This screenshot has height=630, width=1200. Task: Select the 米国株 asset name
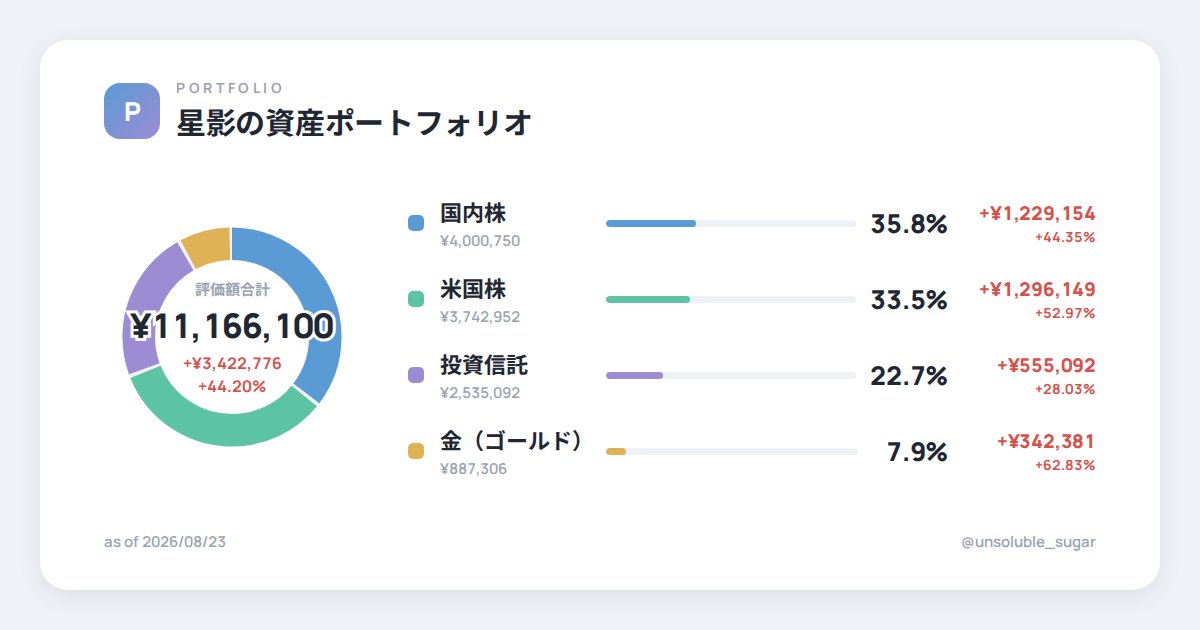473,289
